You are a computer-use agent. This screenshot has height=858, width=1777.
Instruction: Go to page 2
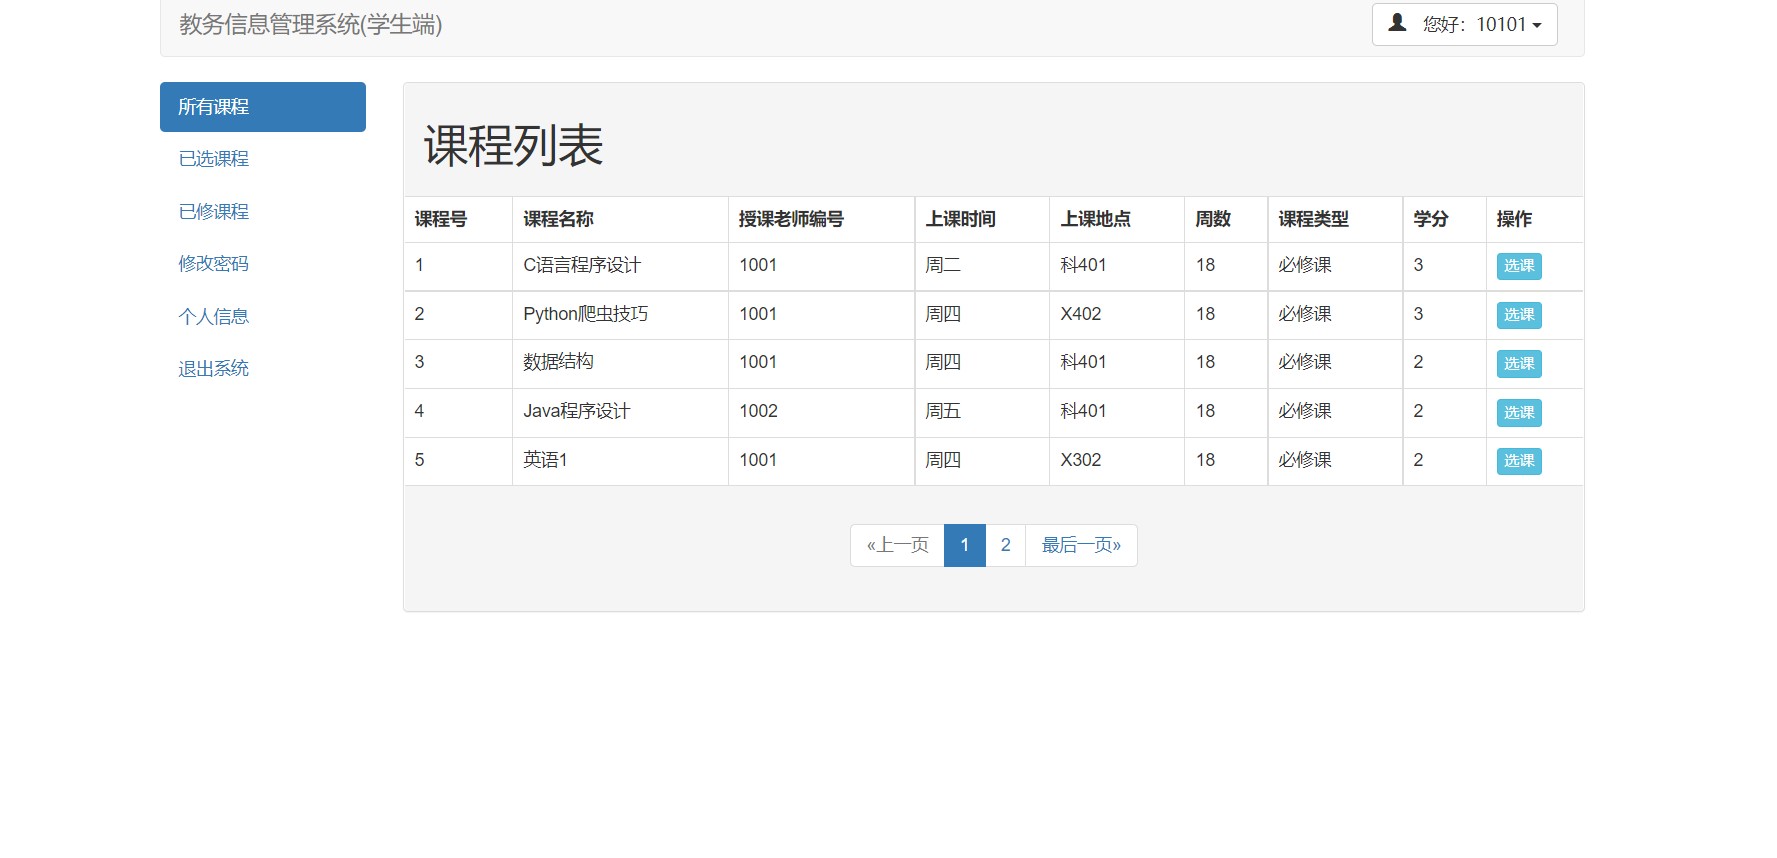(1006, 545)
